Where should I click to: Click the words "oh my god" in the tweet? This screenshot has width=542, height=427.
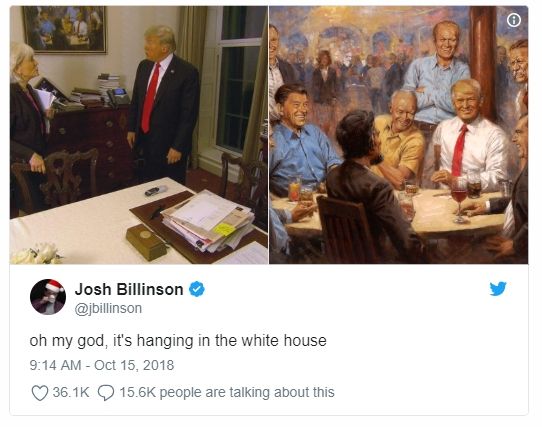[x=67, y=341]
